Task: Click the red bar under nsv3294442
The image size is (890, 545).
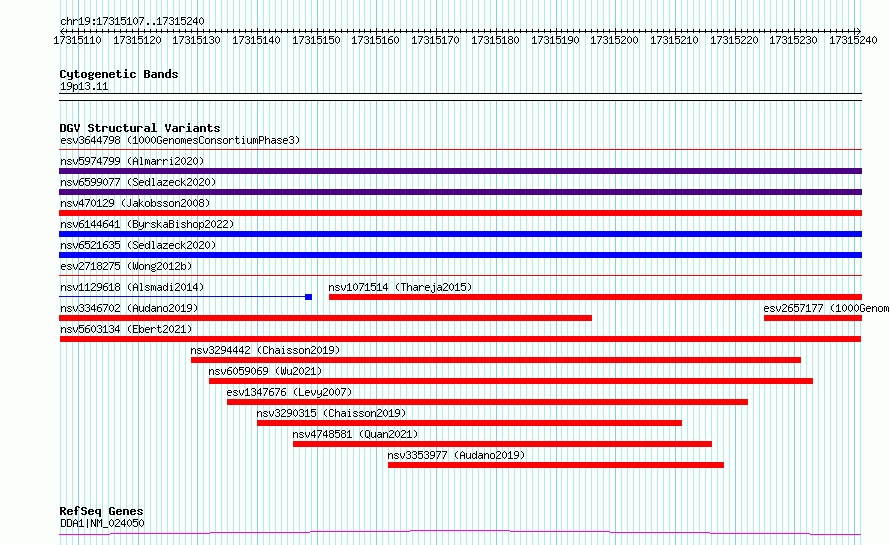Action: (x=496, y=360)
